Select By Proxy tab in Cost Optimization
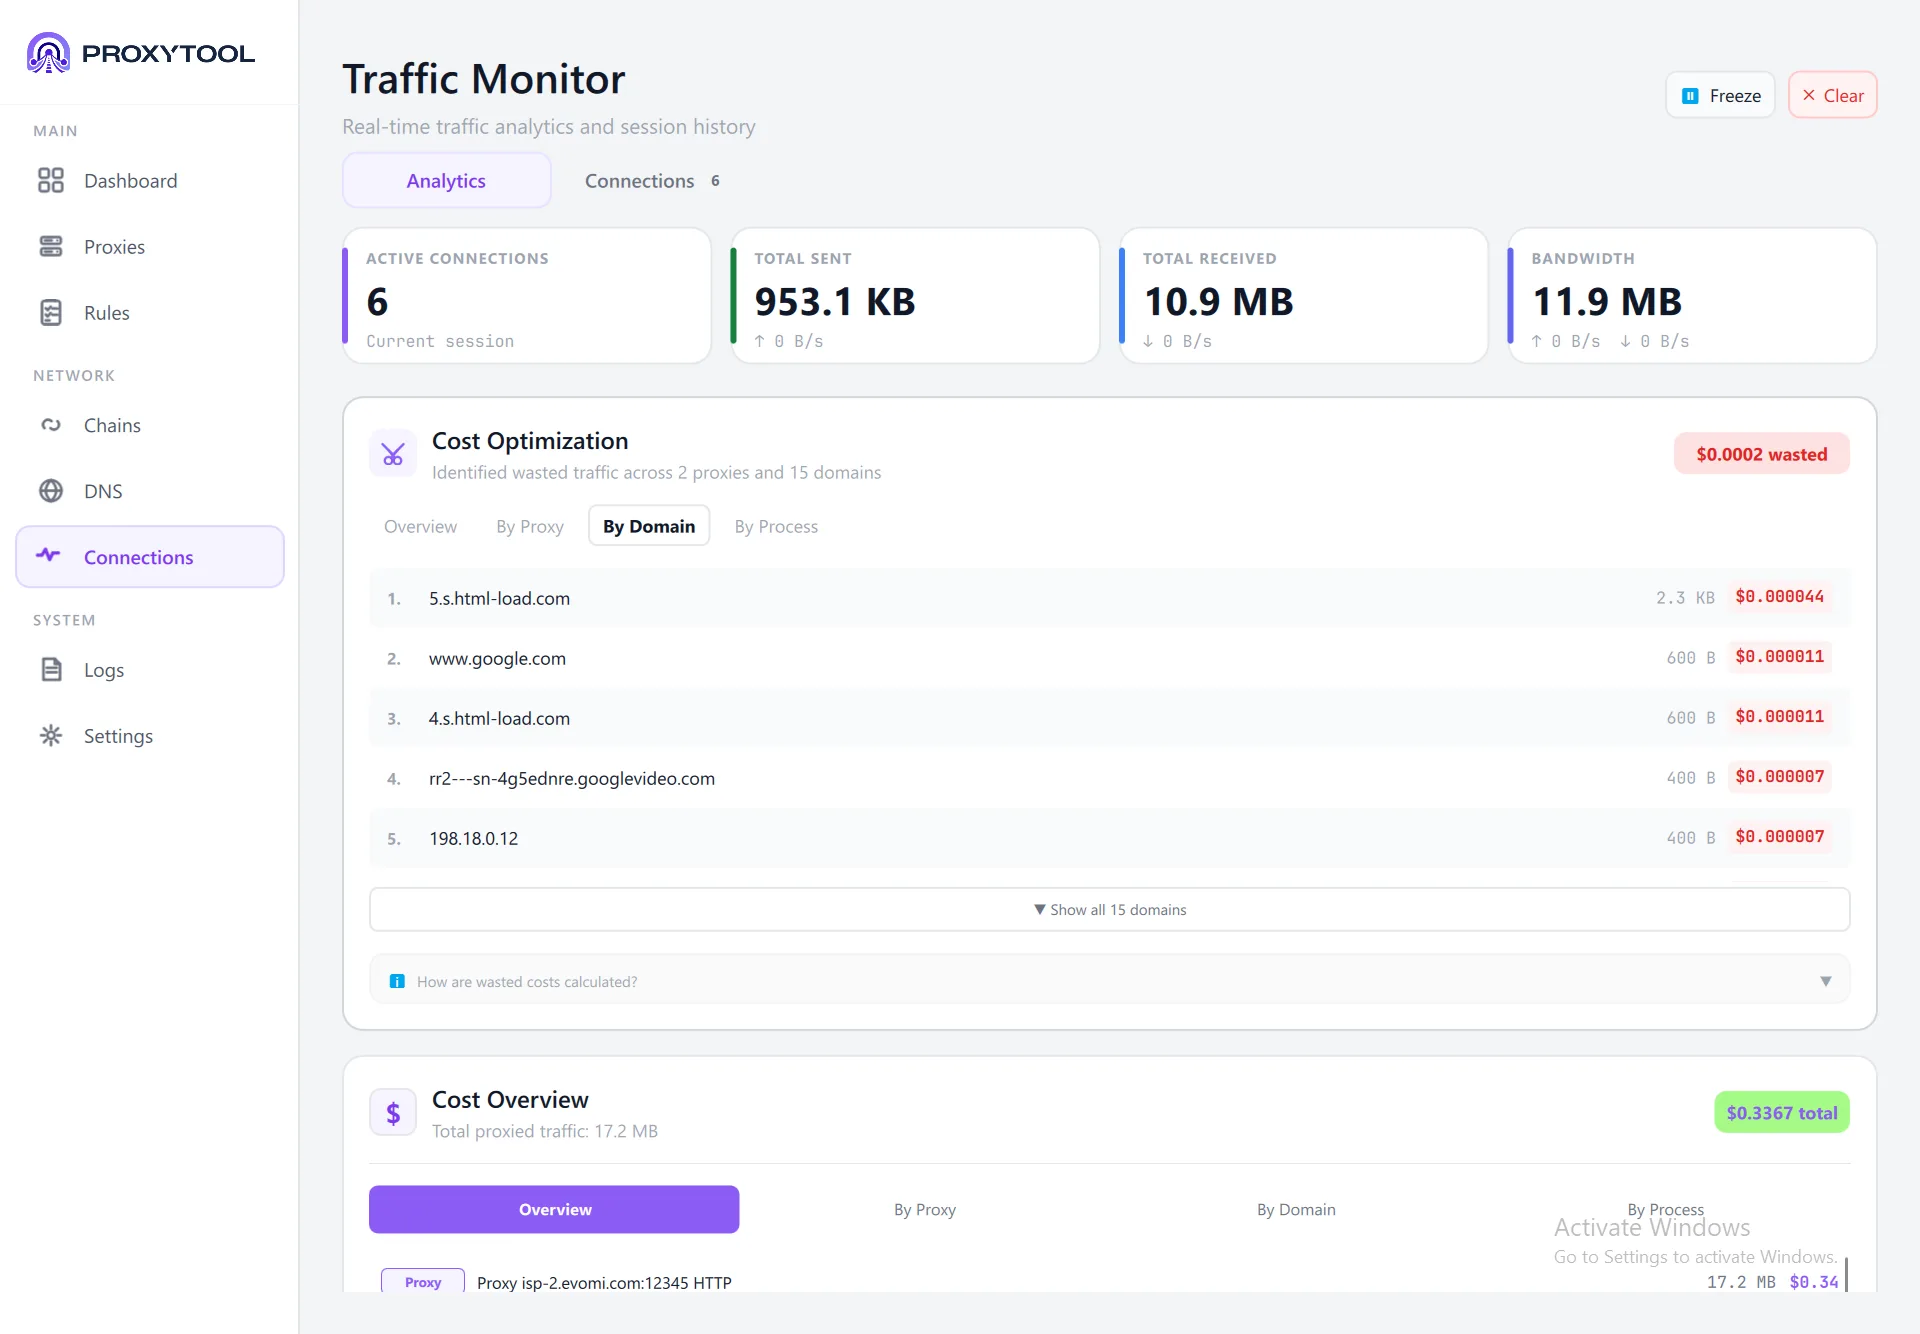Image resolution: width=1920 pixels, height=1334 pixels. tap(530, 526)
